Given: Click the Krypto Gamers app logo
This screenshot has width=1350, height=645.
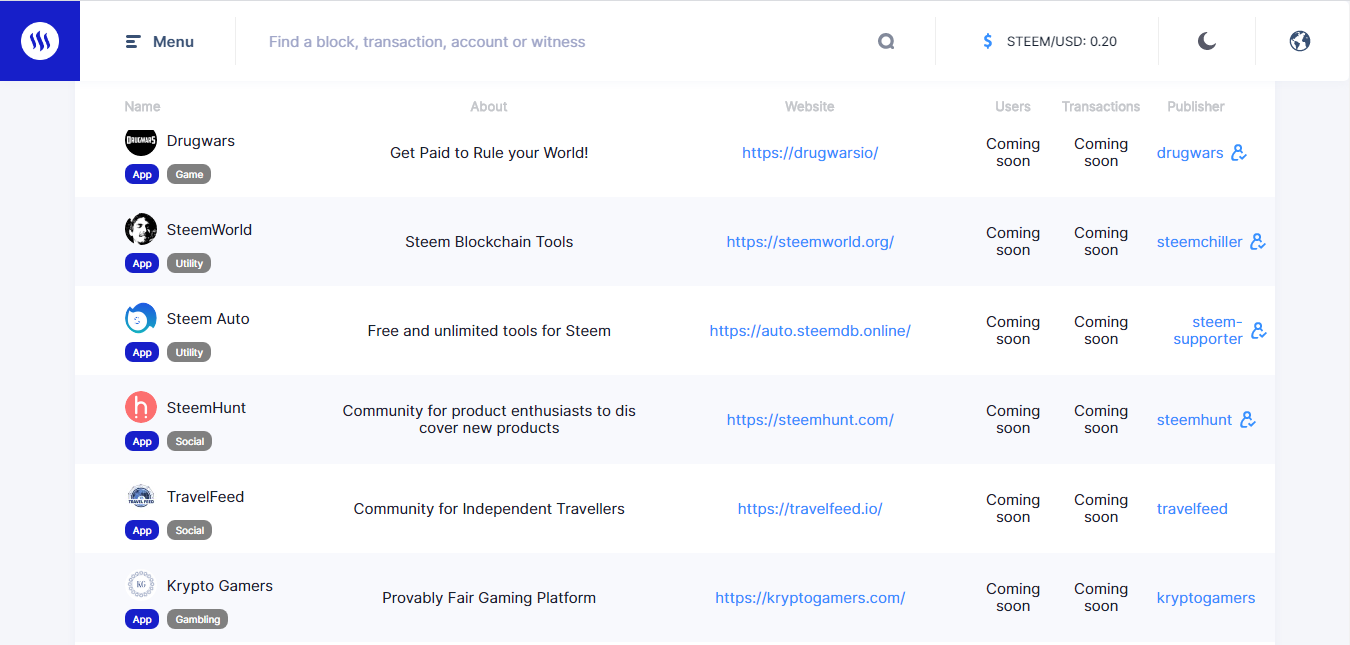Looking at the screenshot, I should (141, 586).
